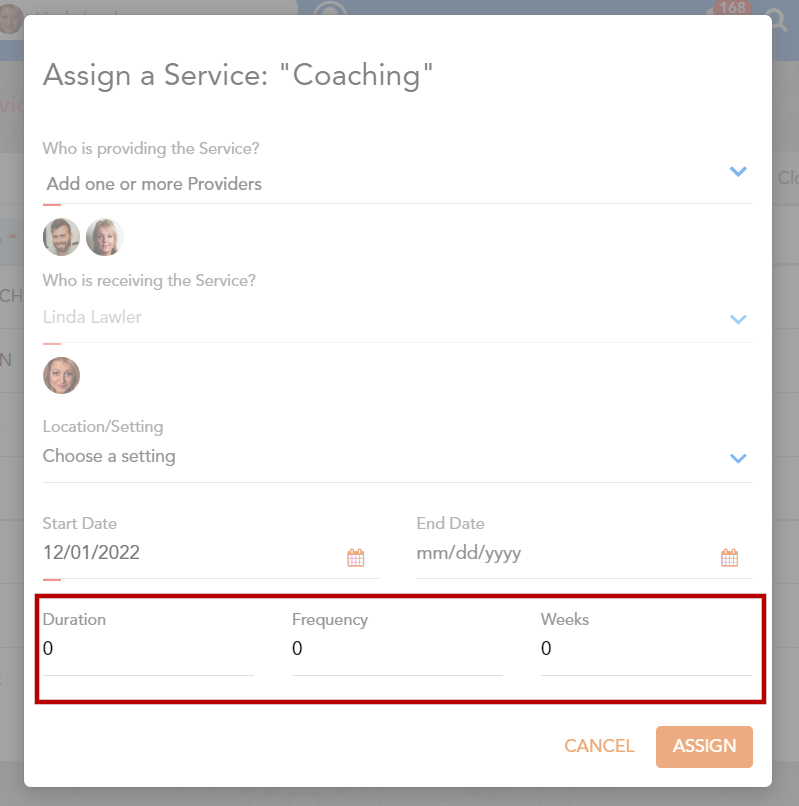Click the Frequency input field
Viewport: 799px width, 806px height.
tap(397, 650)
